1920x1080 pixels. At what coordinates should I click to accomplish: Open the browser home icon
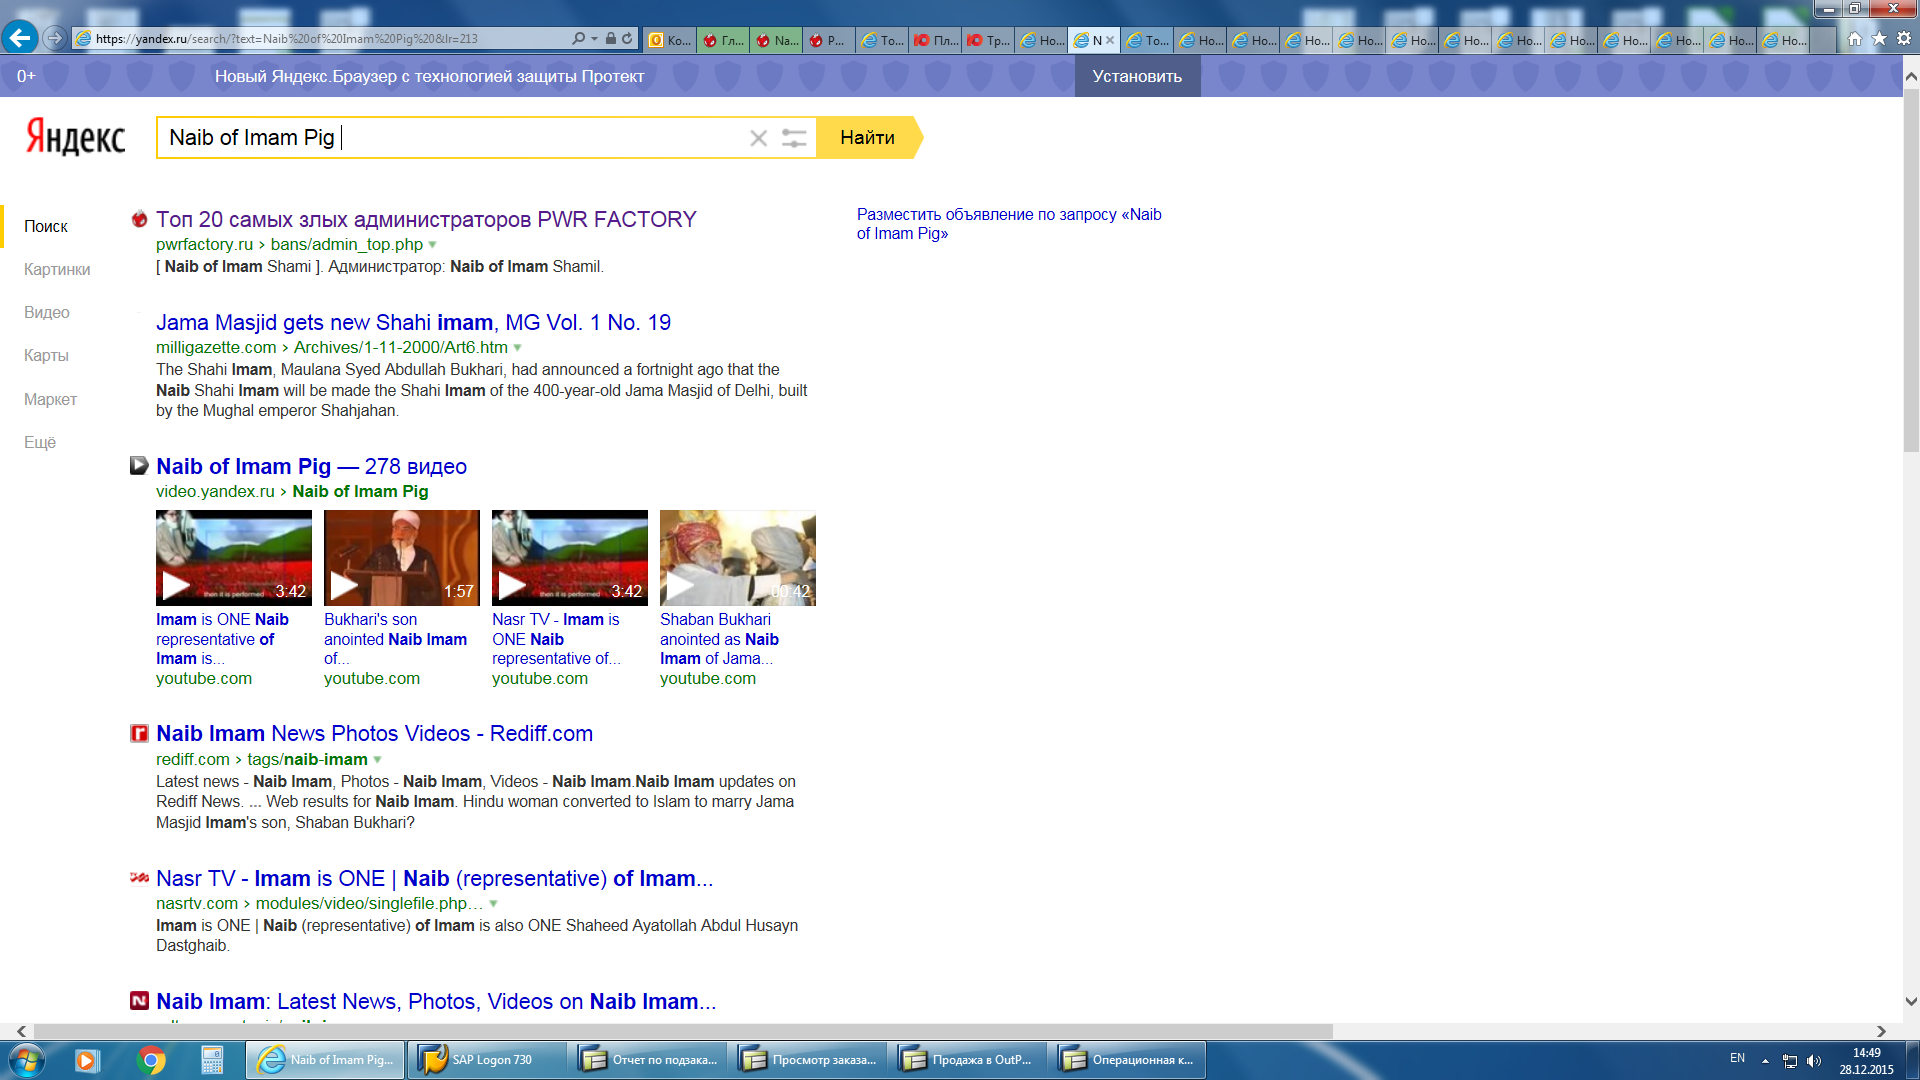point(1854,38)
